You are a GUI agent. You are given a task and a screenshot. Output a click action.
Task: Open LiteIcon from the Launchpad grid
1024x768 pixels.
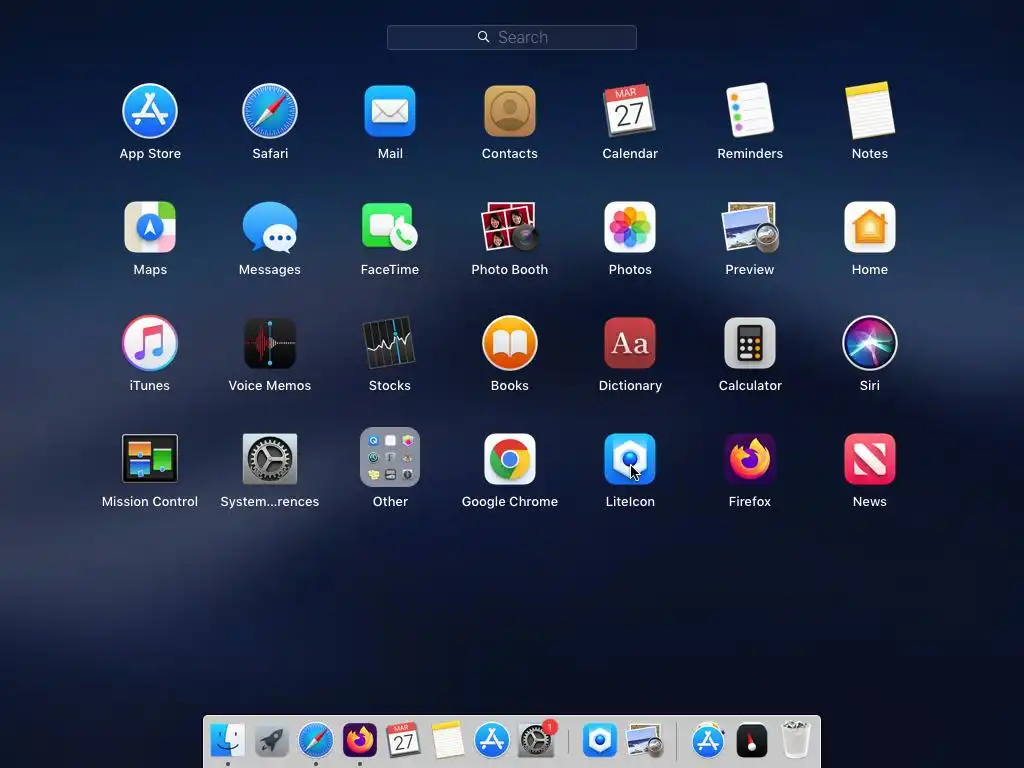click(630, 458)
